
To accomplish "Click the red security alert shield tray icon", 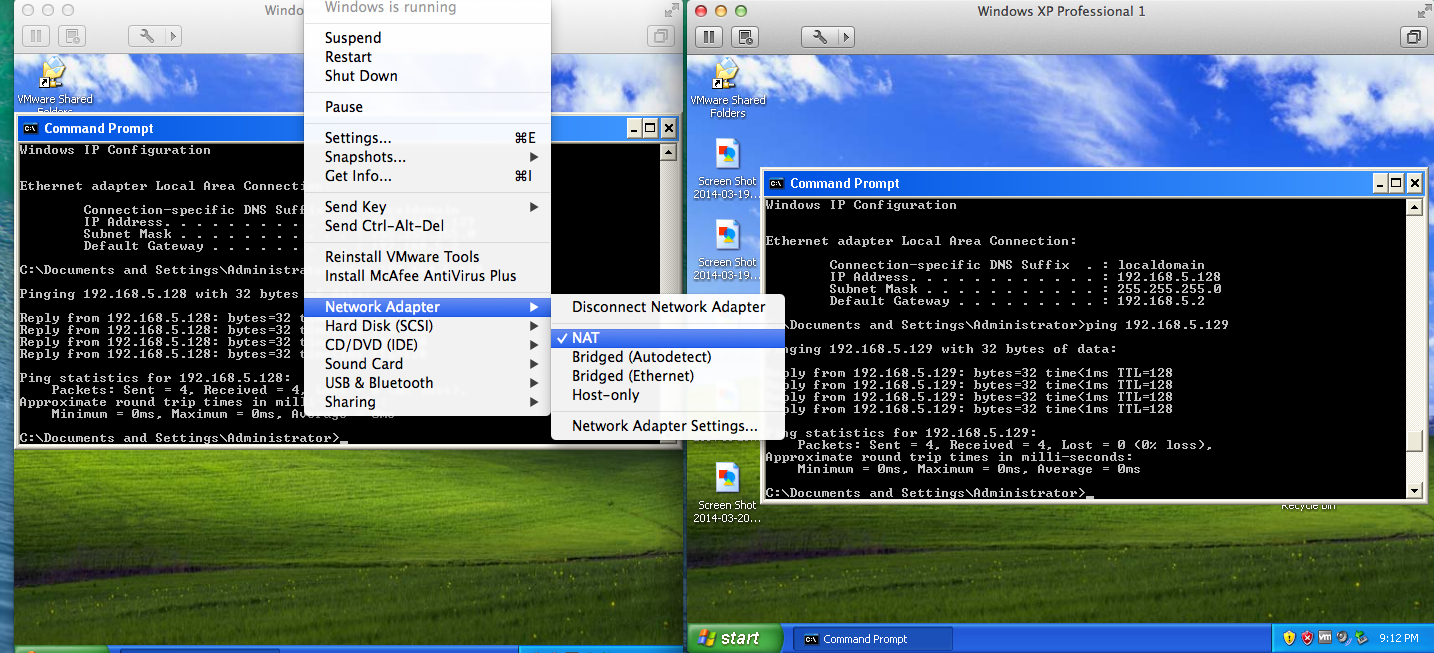I will (1307, 637).
